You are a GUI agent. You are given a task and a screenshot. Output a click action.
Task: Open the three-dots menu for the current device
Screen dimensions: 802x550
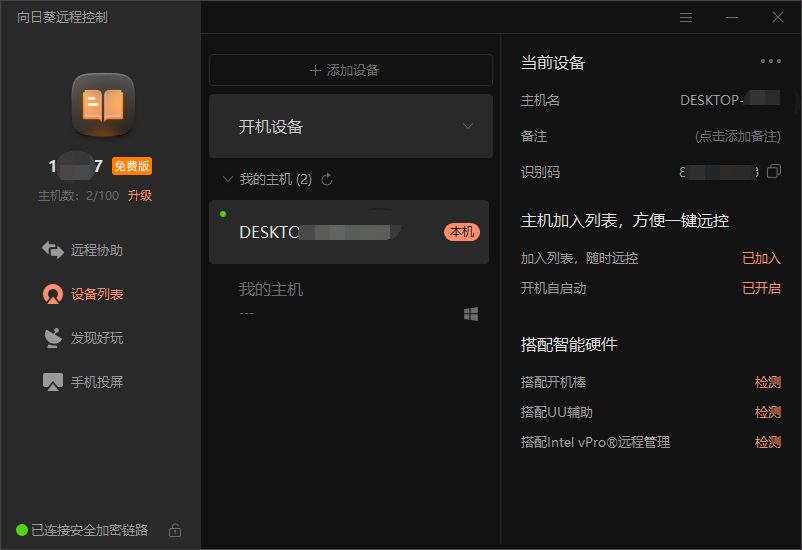(x=770, y=61)
